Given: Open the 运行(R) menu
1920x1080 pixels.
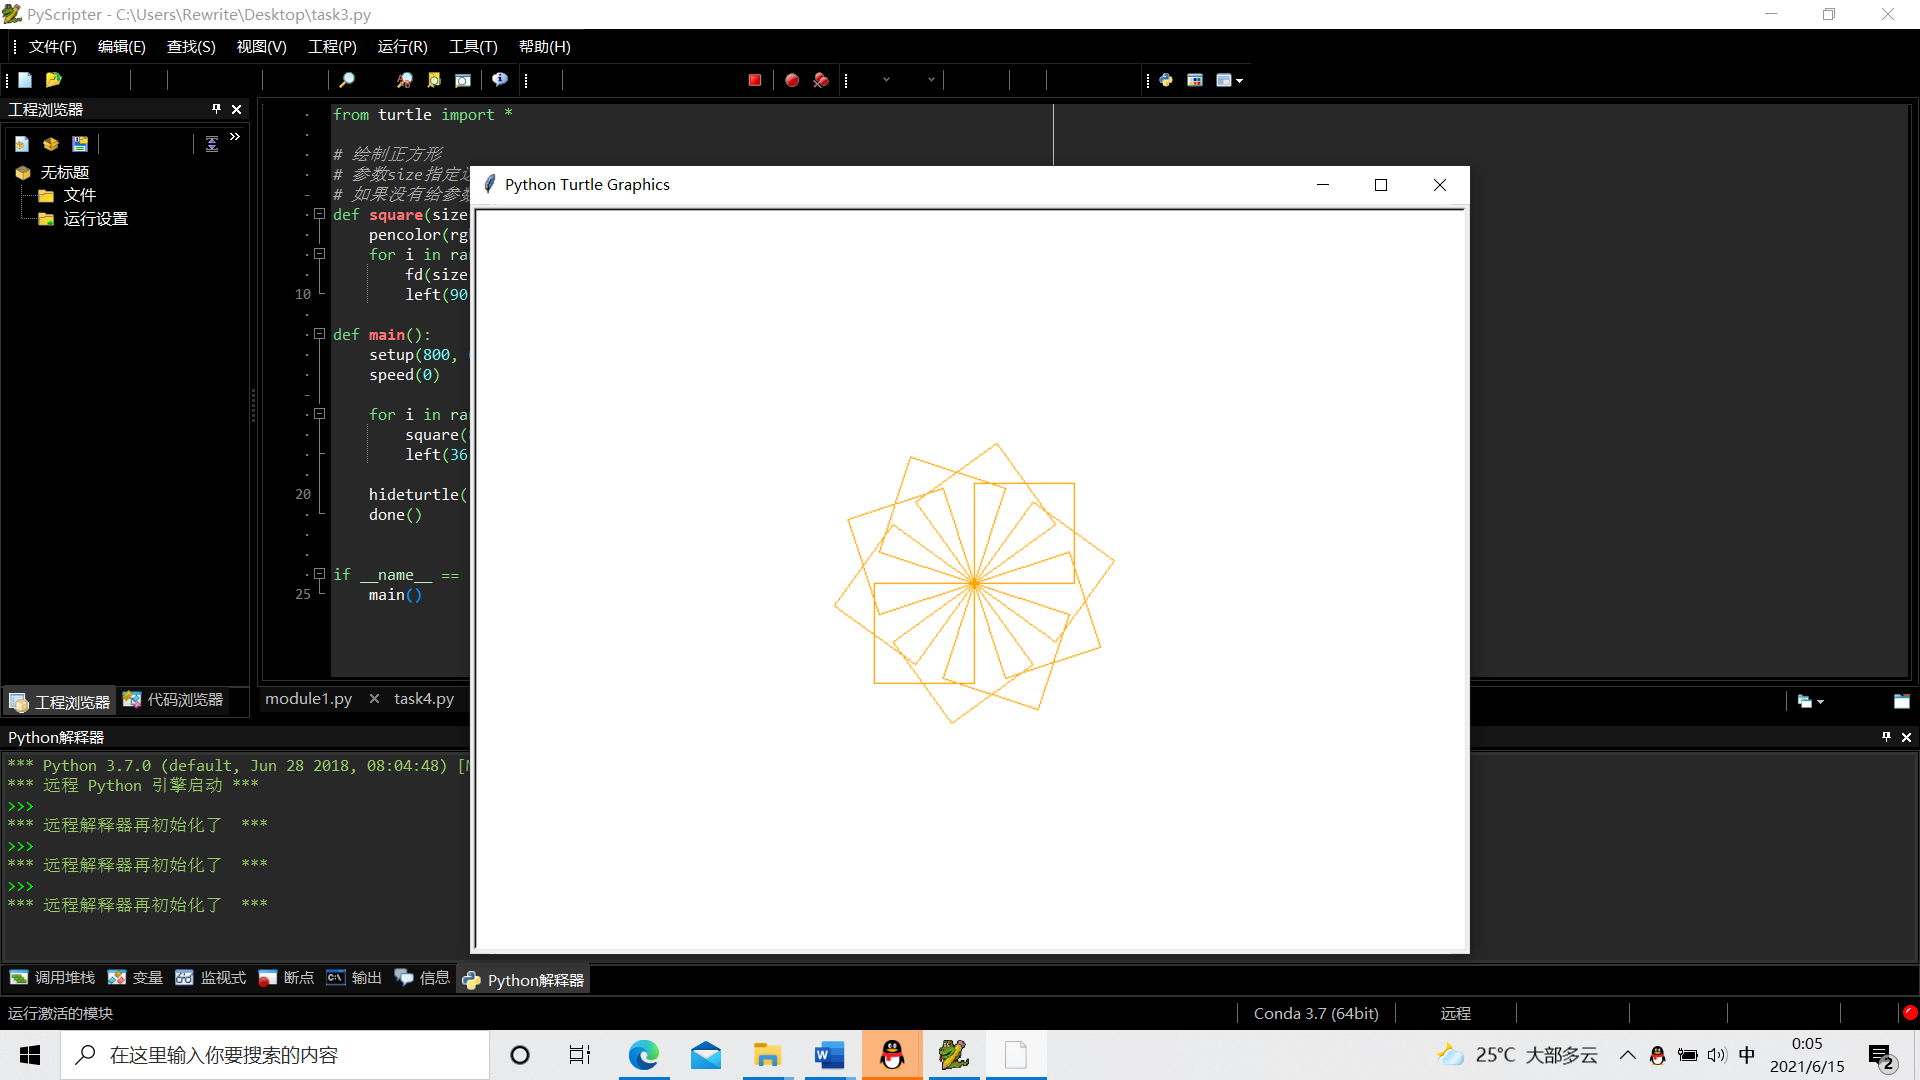Looking at the screenshot, I should point(402,47).
